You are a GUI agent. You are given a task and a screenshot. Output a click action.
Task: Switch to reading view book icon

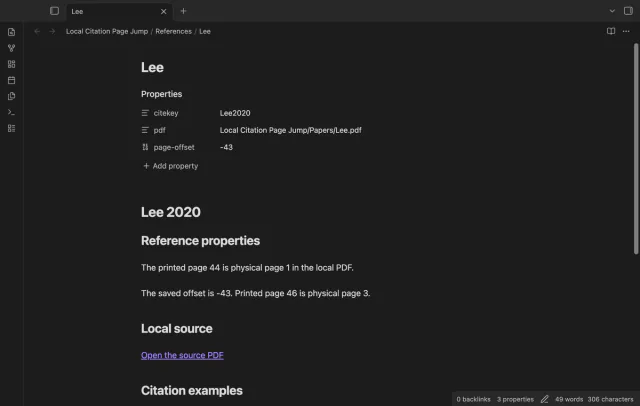(x=611, y=31)
